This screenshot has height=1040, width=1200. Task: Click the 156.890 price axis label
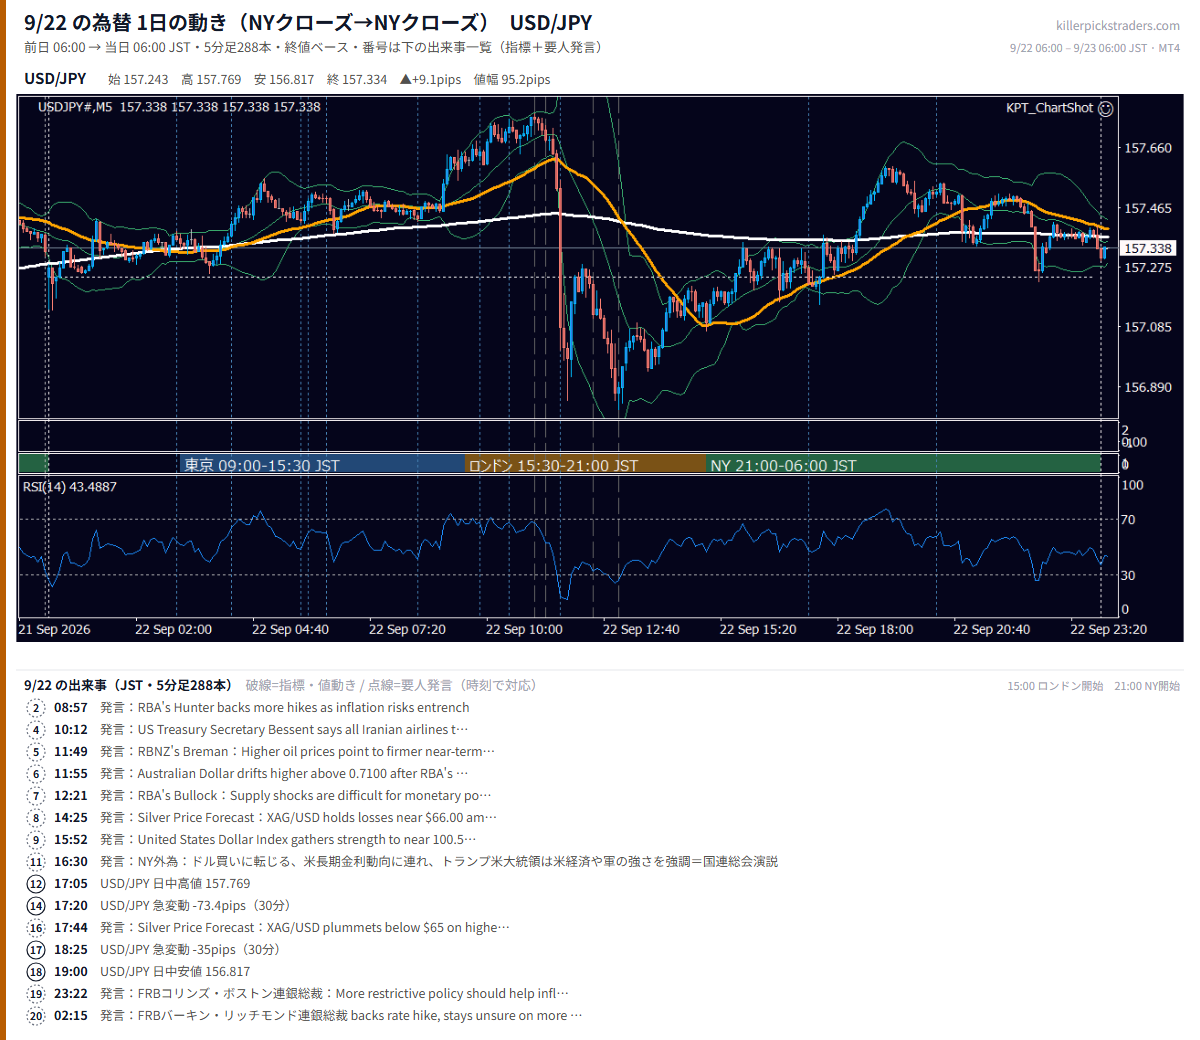click(x=1148, y=387)
